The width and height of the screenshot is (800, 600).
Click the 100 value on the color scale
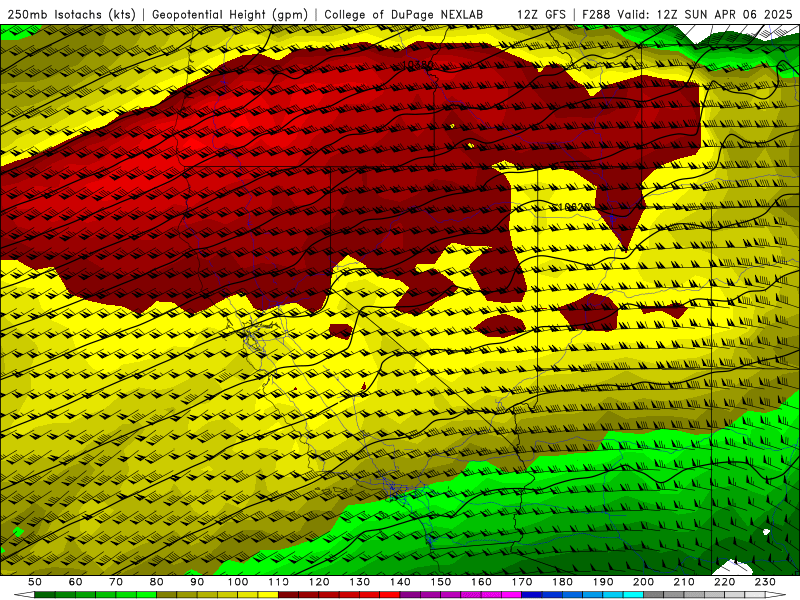(238, 582)
